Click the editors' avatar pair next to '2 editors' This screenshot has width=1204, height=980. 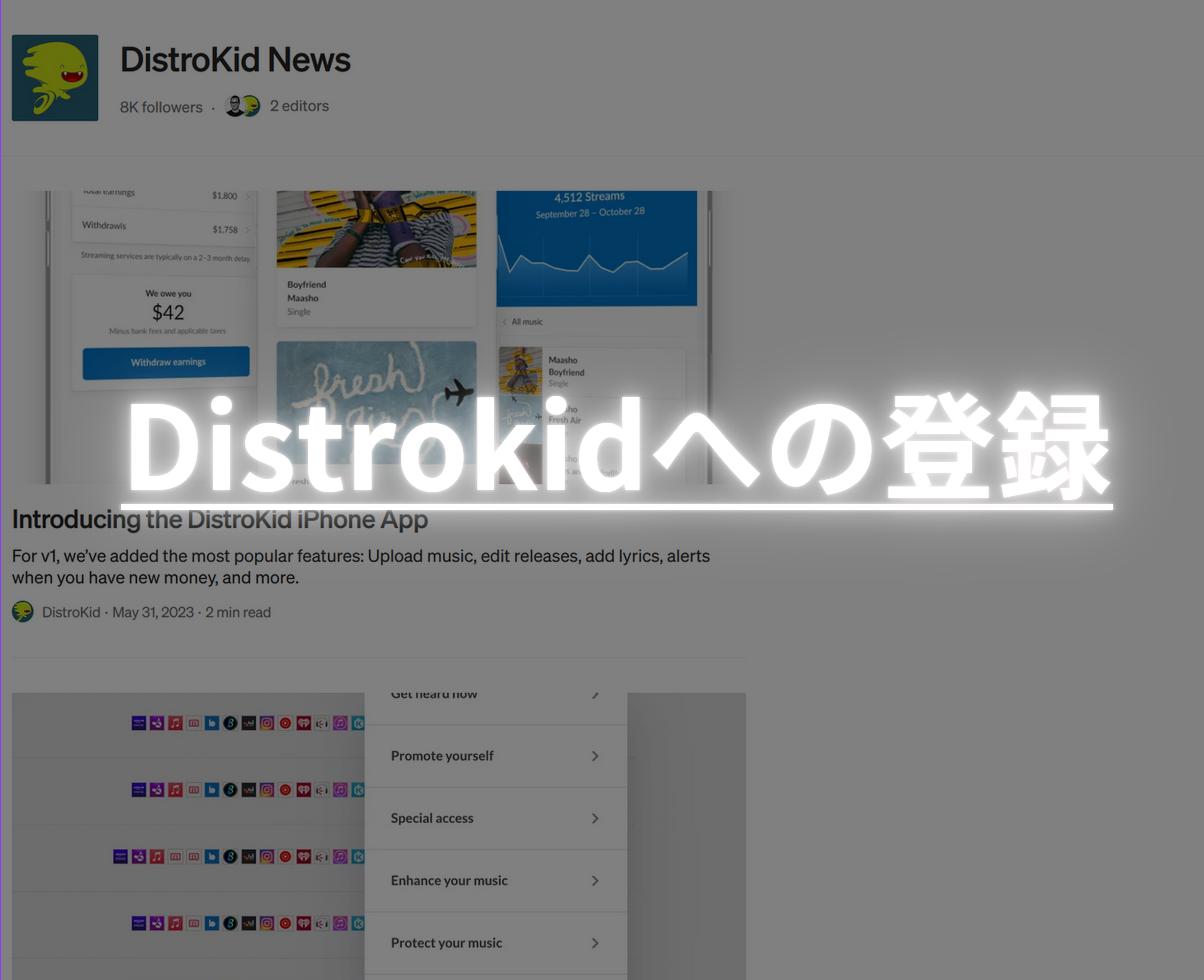pyautogui.click(x=242, y=106)
